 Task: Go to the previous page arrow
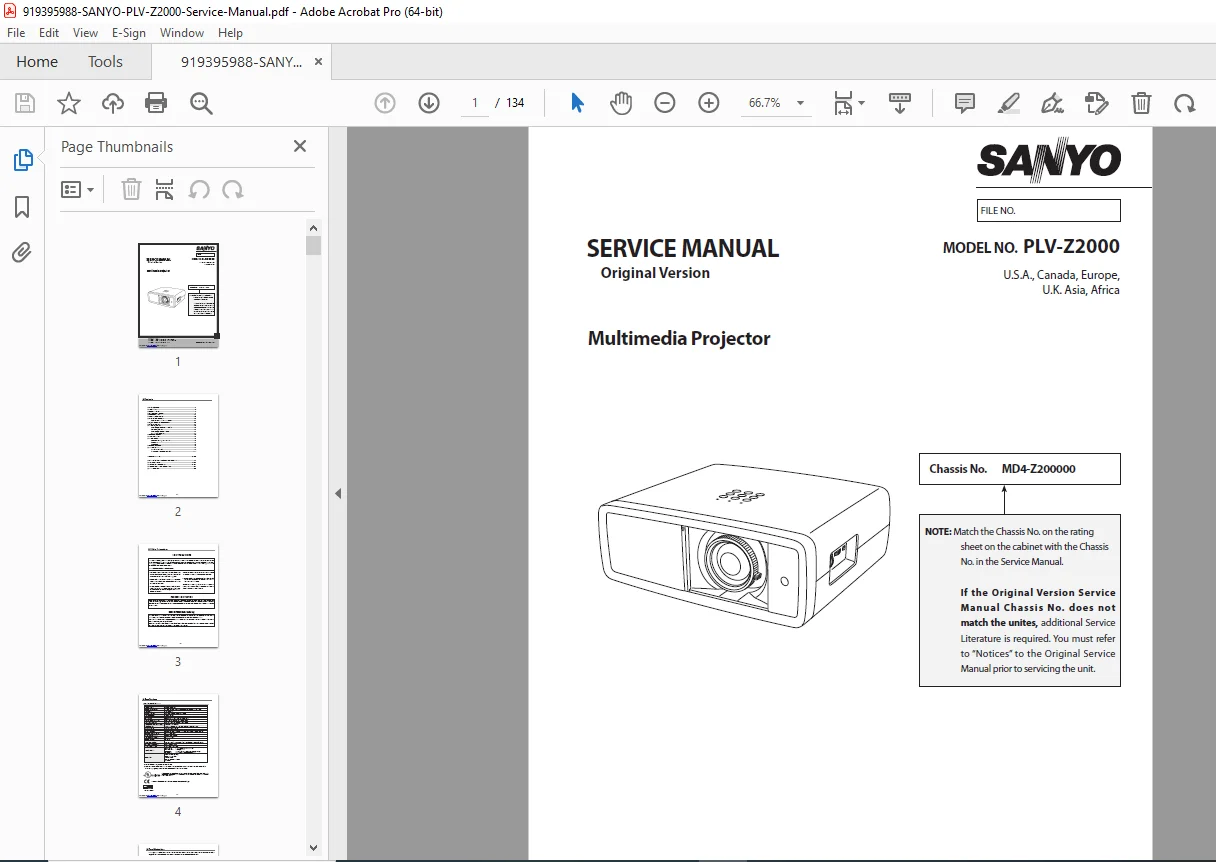pos(385,103)
